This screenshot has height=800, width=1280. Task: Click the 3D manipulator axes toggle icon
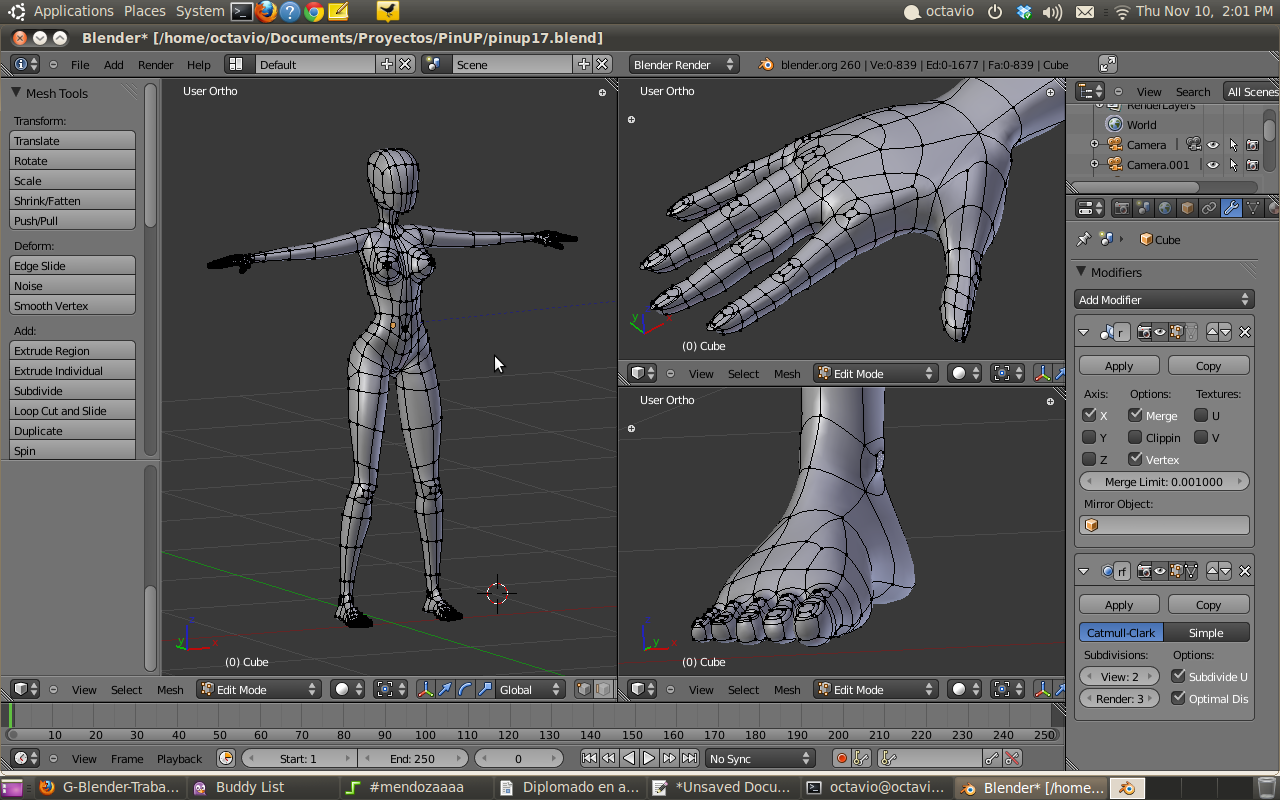click(x=425, y=690)
